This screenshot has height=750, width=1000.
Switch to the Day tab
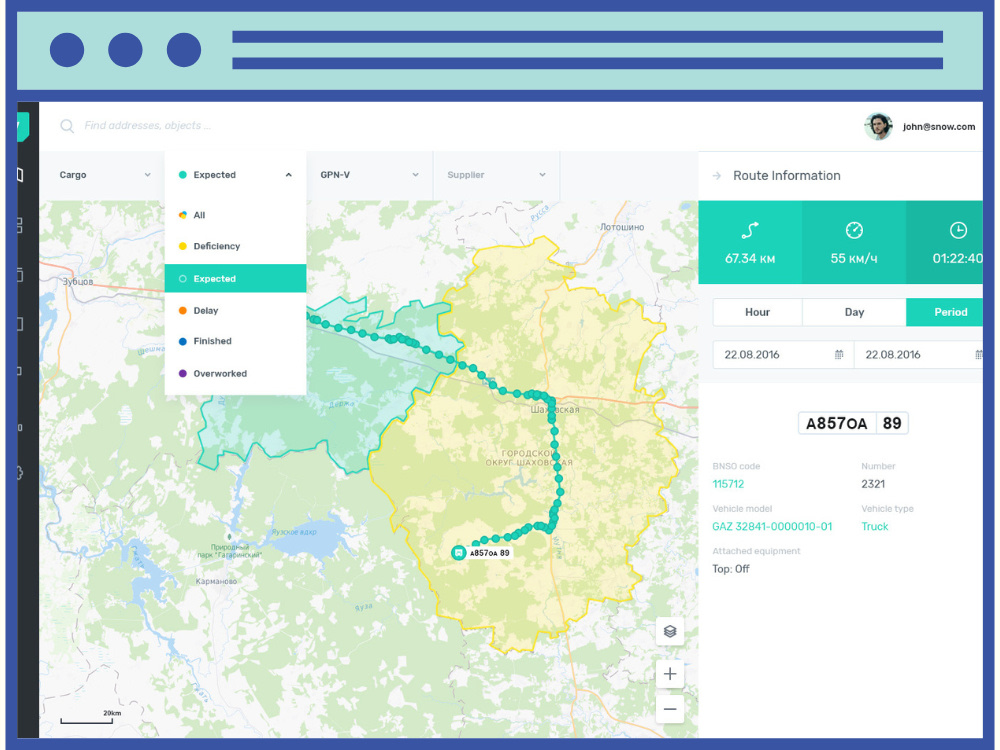coord(853,312)
